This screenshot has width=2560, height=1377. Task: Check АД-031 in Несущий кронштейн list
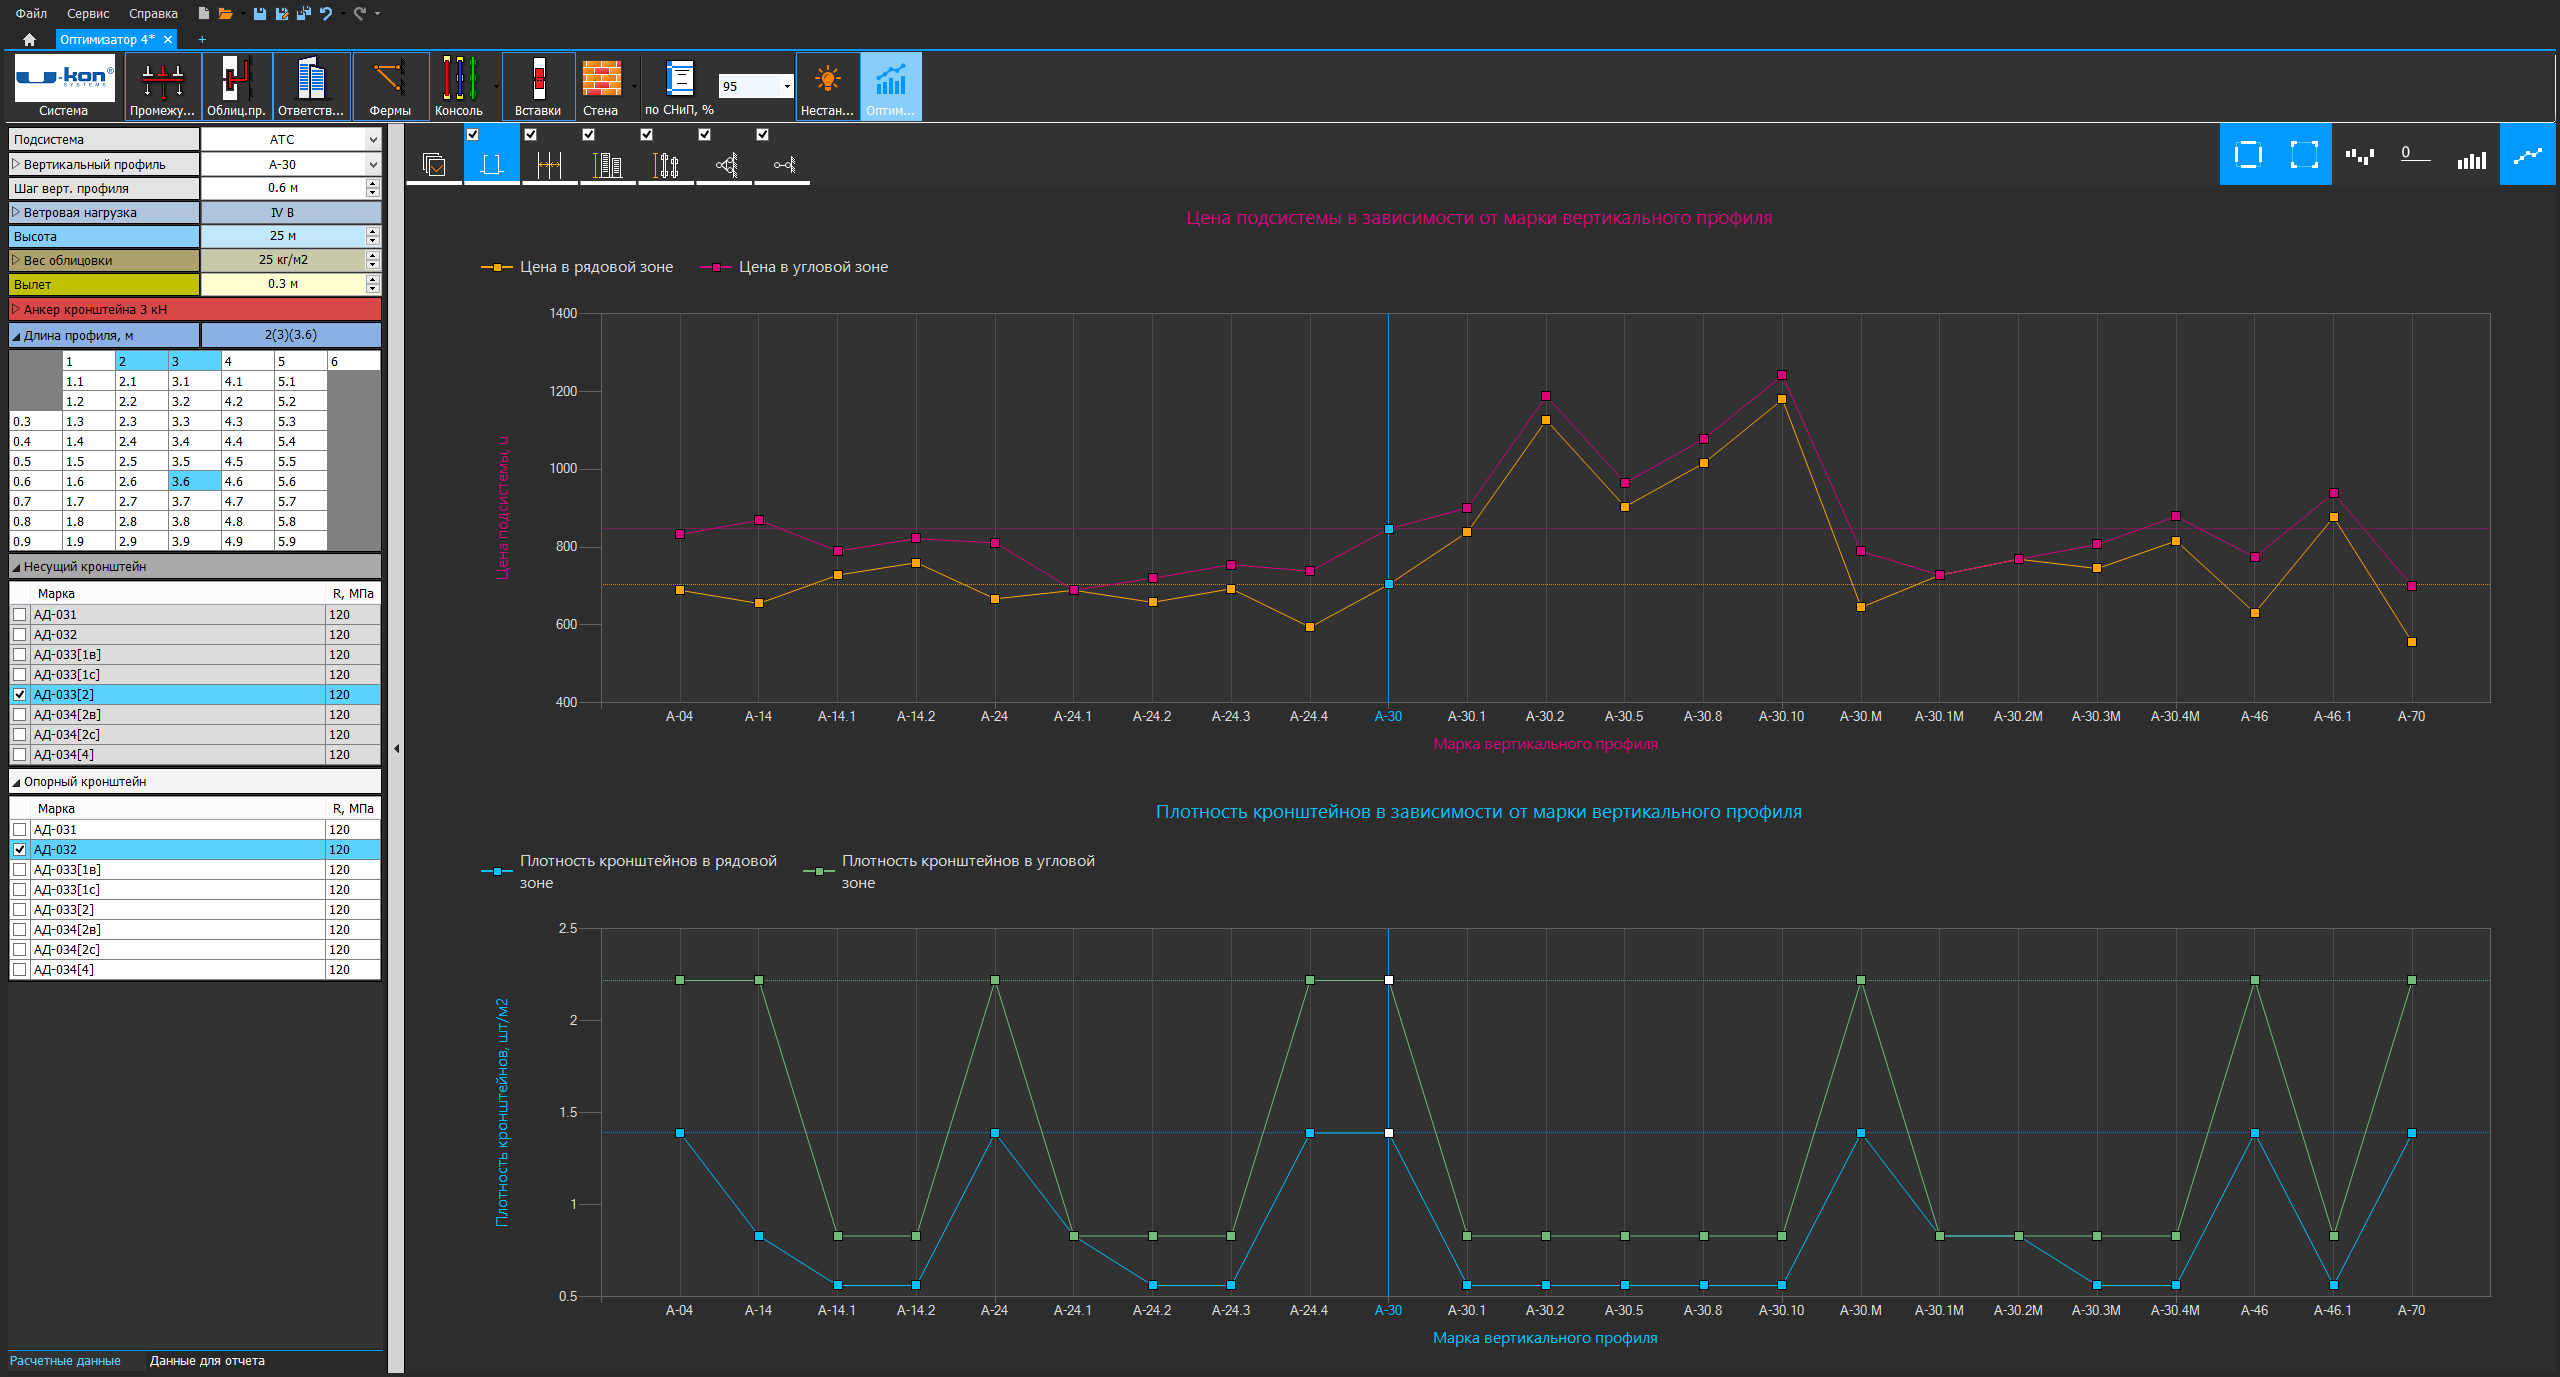tap(20, 614)
